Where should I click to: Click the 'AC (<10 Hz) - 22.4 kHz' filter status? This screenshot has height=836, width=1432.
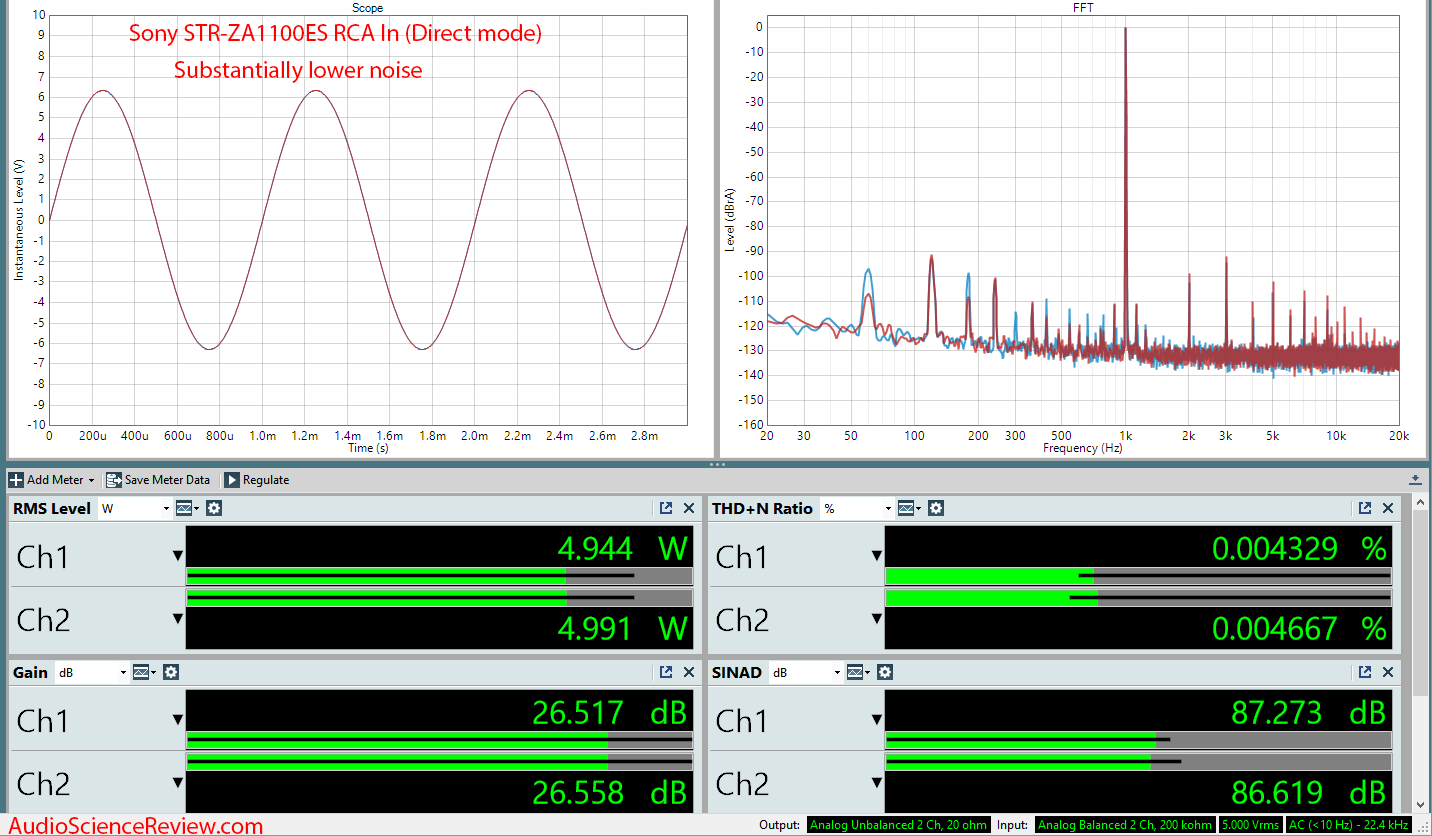1347,825
